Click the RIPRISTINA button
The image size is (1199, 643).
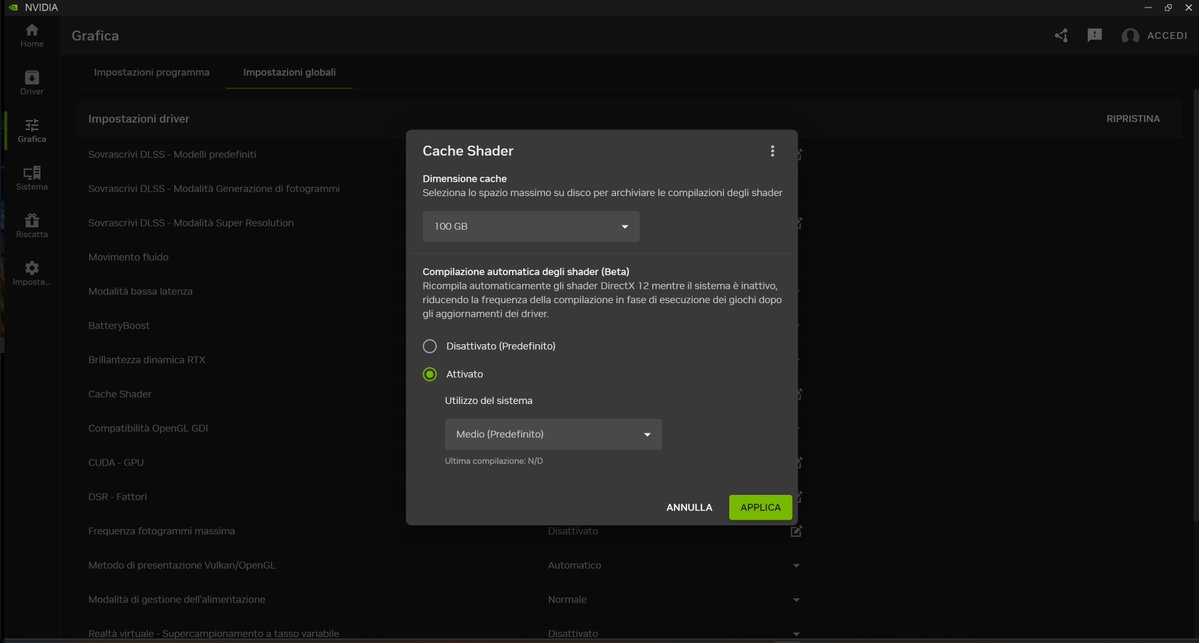pyautogui.click(x=1132, y=119)
